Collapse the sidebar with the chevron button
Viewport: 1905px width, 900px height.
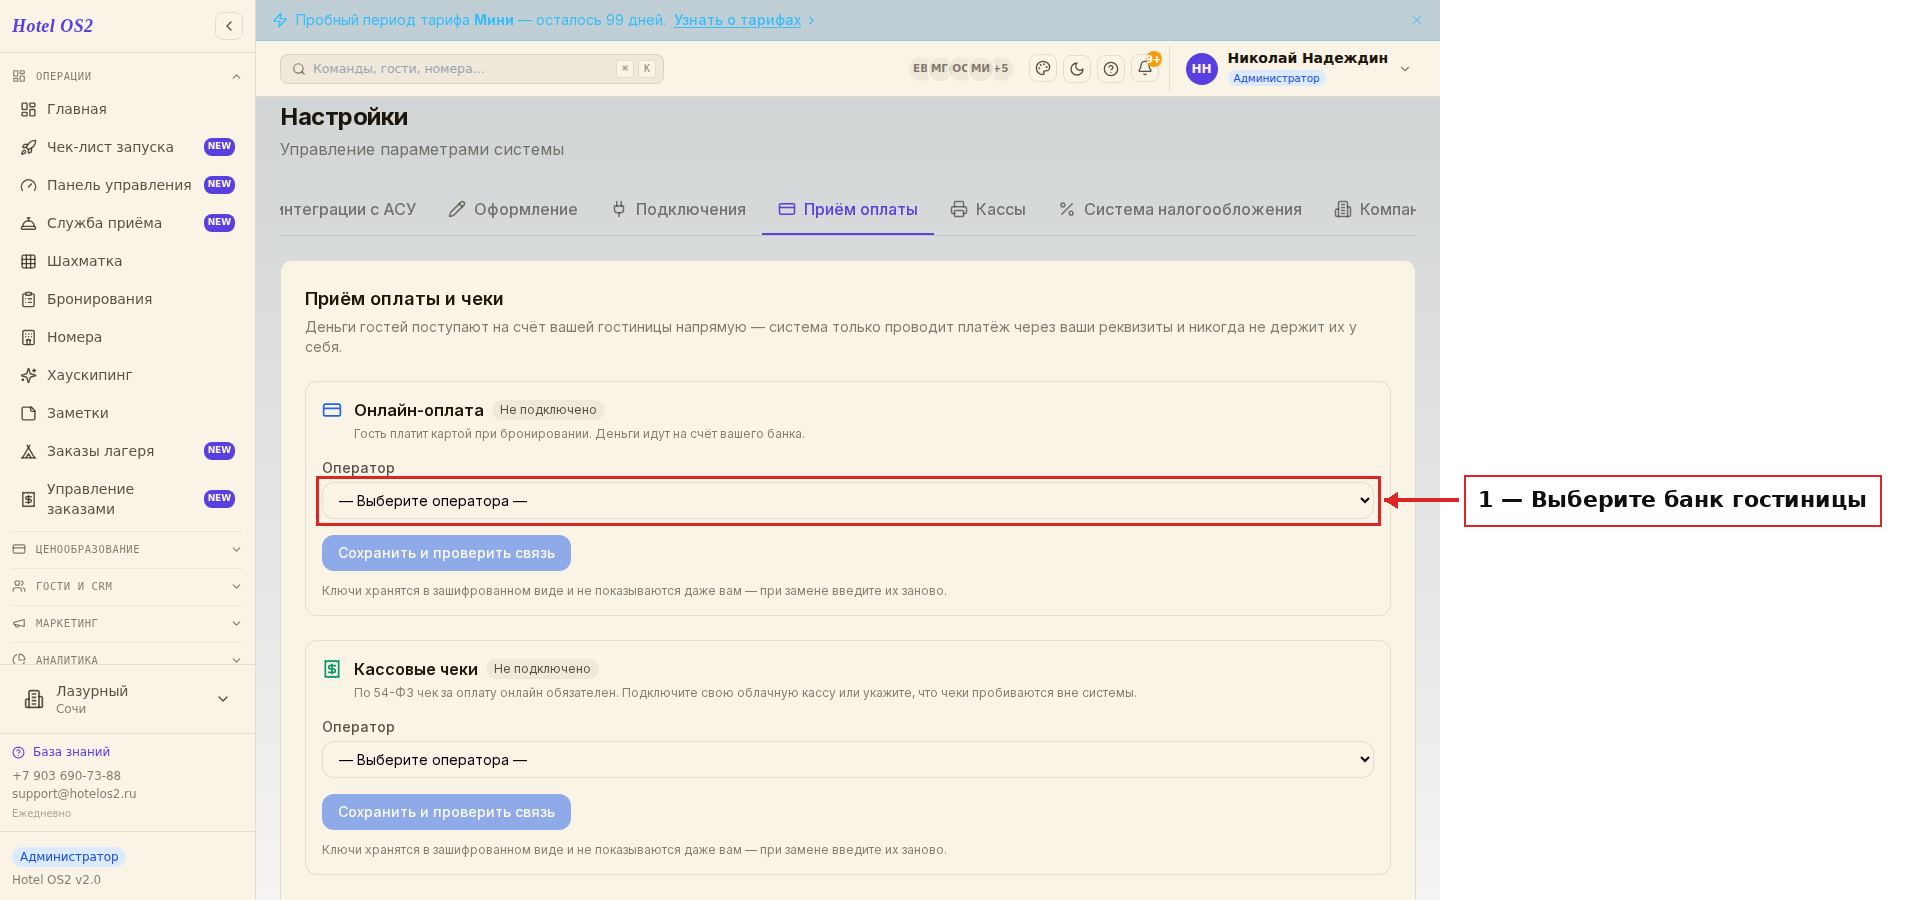[229, 26]
